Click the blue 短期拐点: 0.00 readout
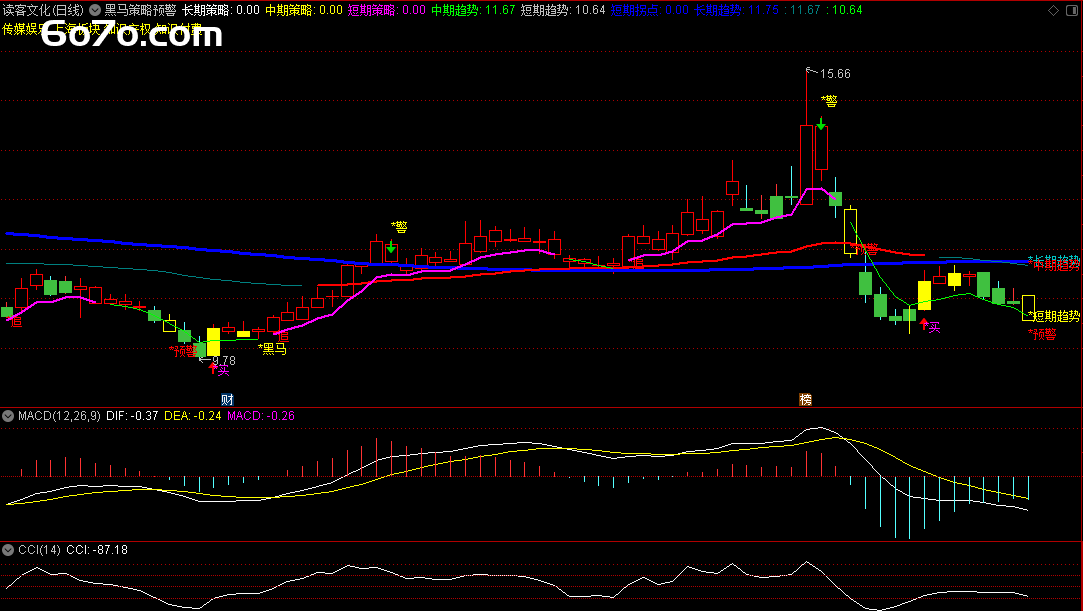The width and height of the screenshot is (1083, 611). [x=650, y=10]
